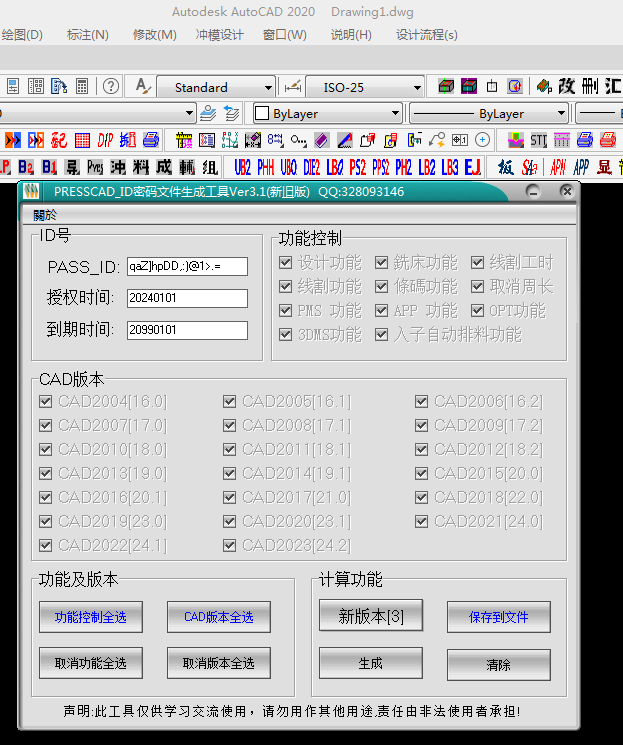Screen dimensions: 623x745
Task: Click the 生成 button
Action: click(371, 663)
